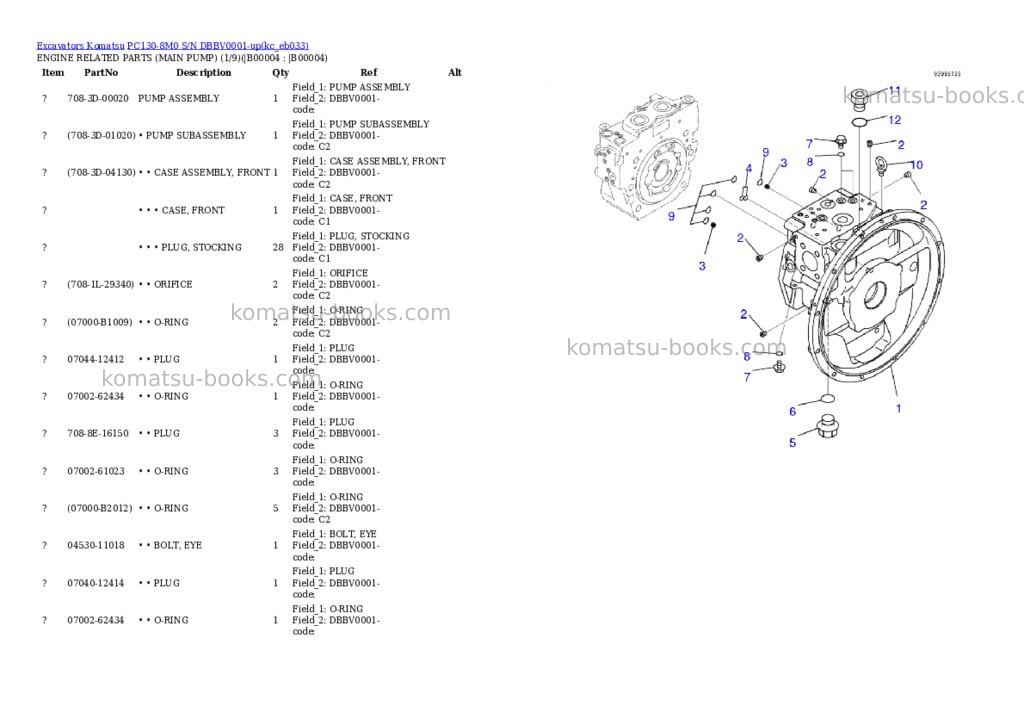Select part number 708-3D-00020
The width and height of the screenshot is (1024, 725).
(98, 99)
